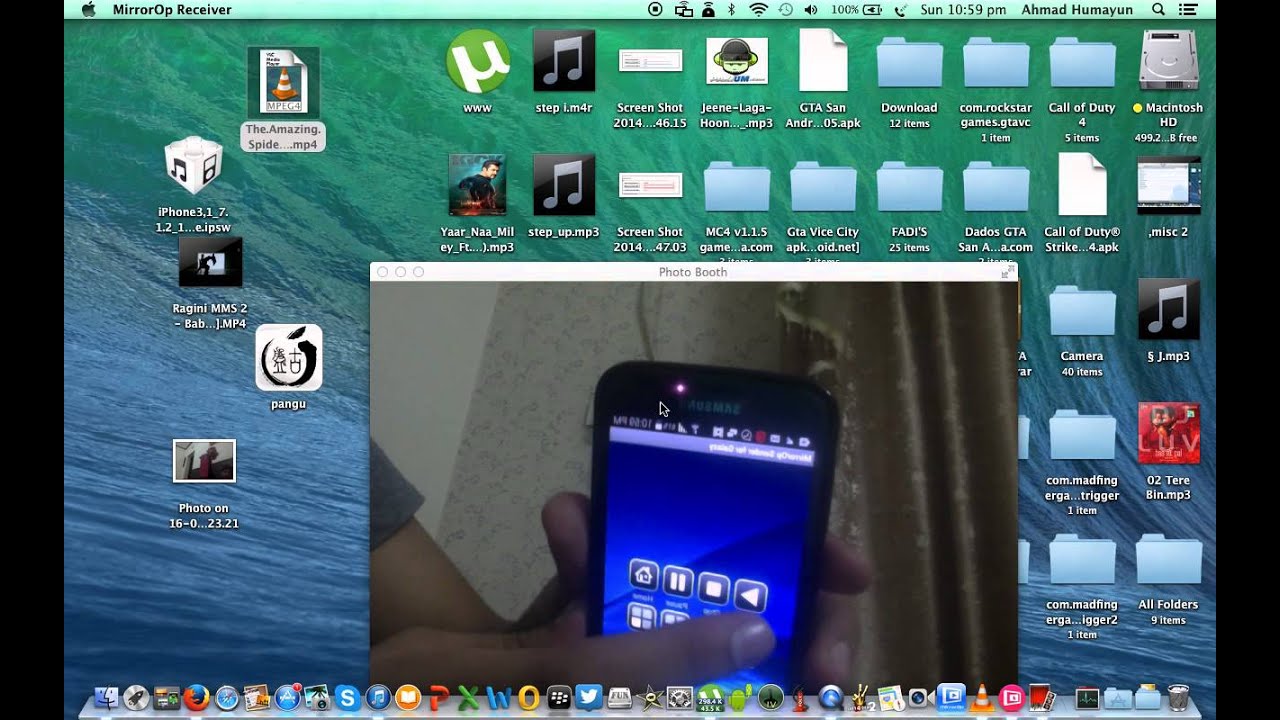Open Wi-Fi status menu
The height and width of the screenshot is (720, 1280).
[x=758, y=9]
